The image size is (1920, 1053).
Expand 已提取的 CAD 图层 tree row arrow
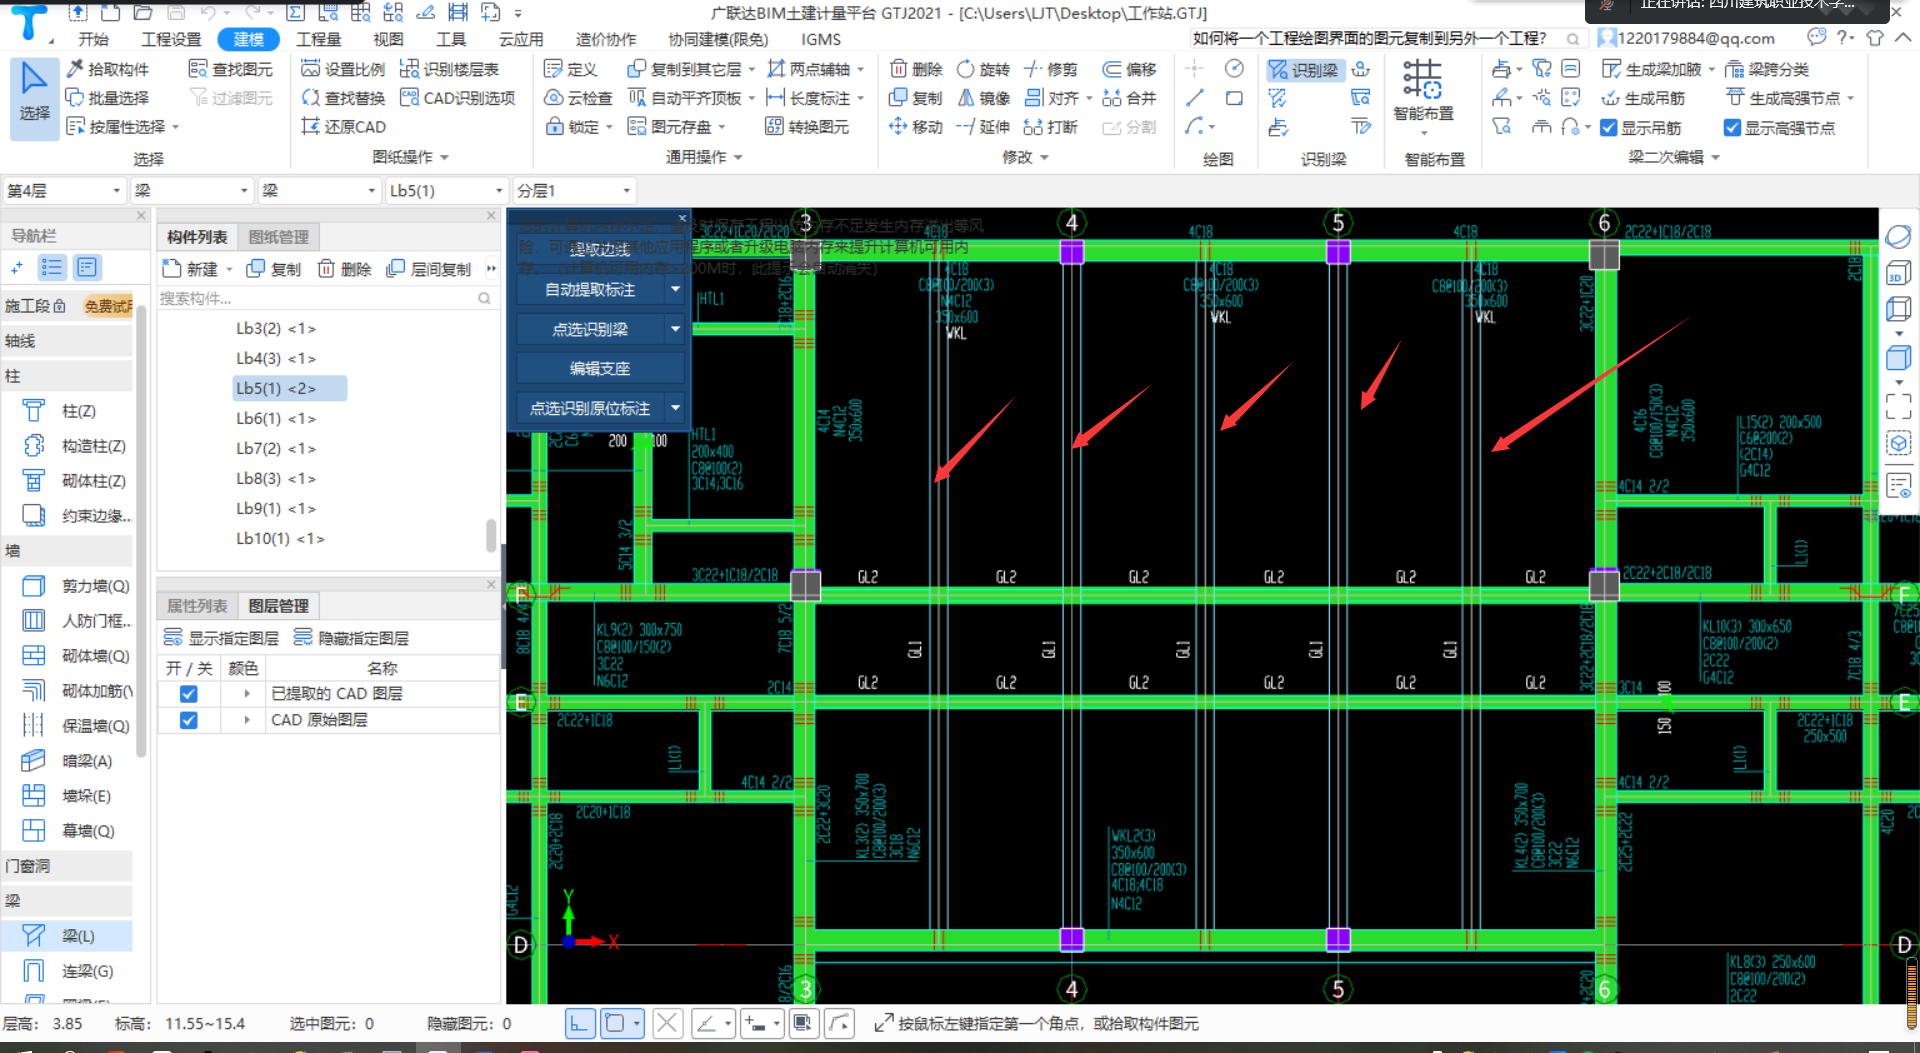tap(247, 693)
